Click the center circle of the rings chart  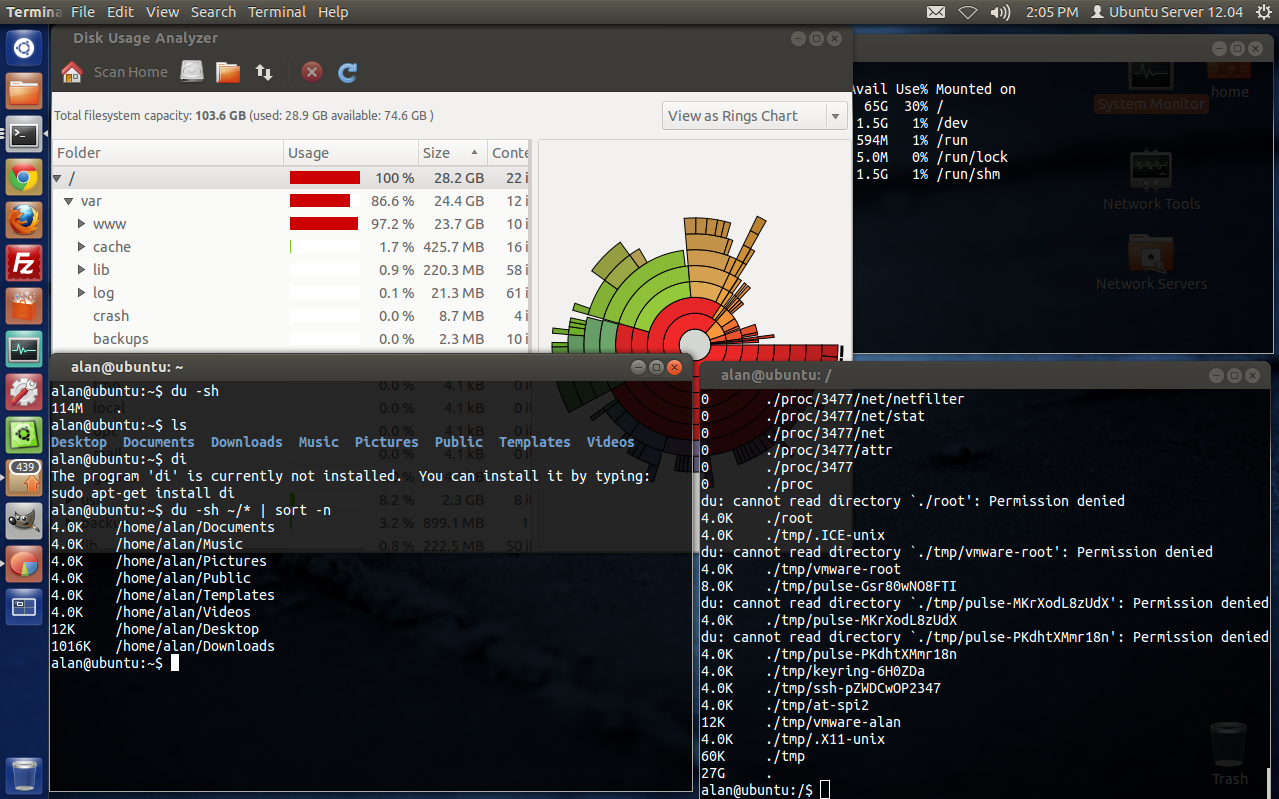[695, 345]
